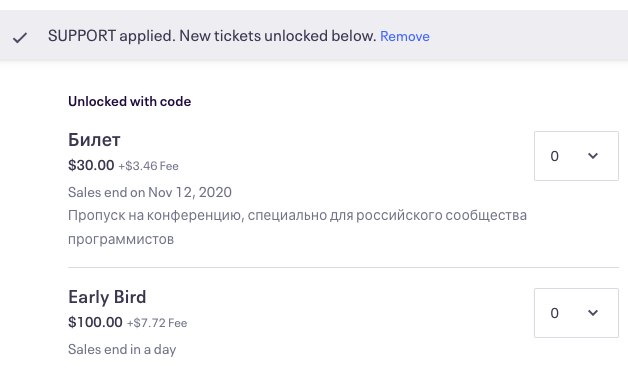The width and height of the screenshot is (628, 372).
Task: Click the gray promo code banner background
Action: [x=521, y=36]
